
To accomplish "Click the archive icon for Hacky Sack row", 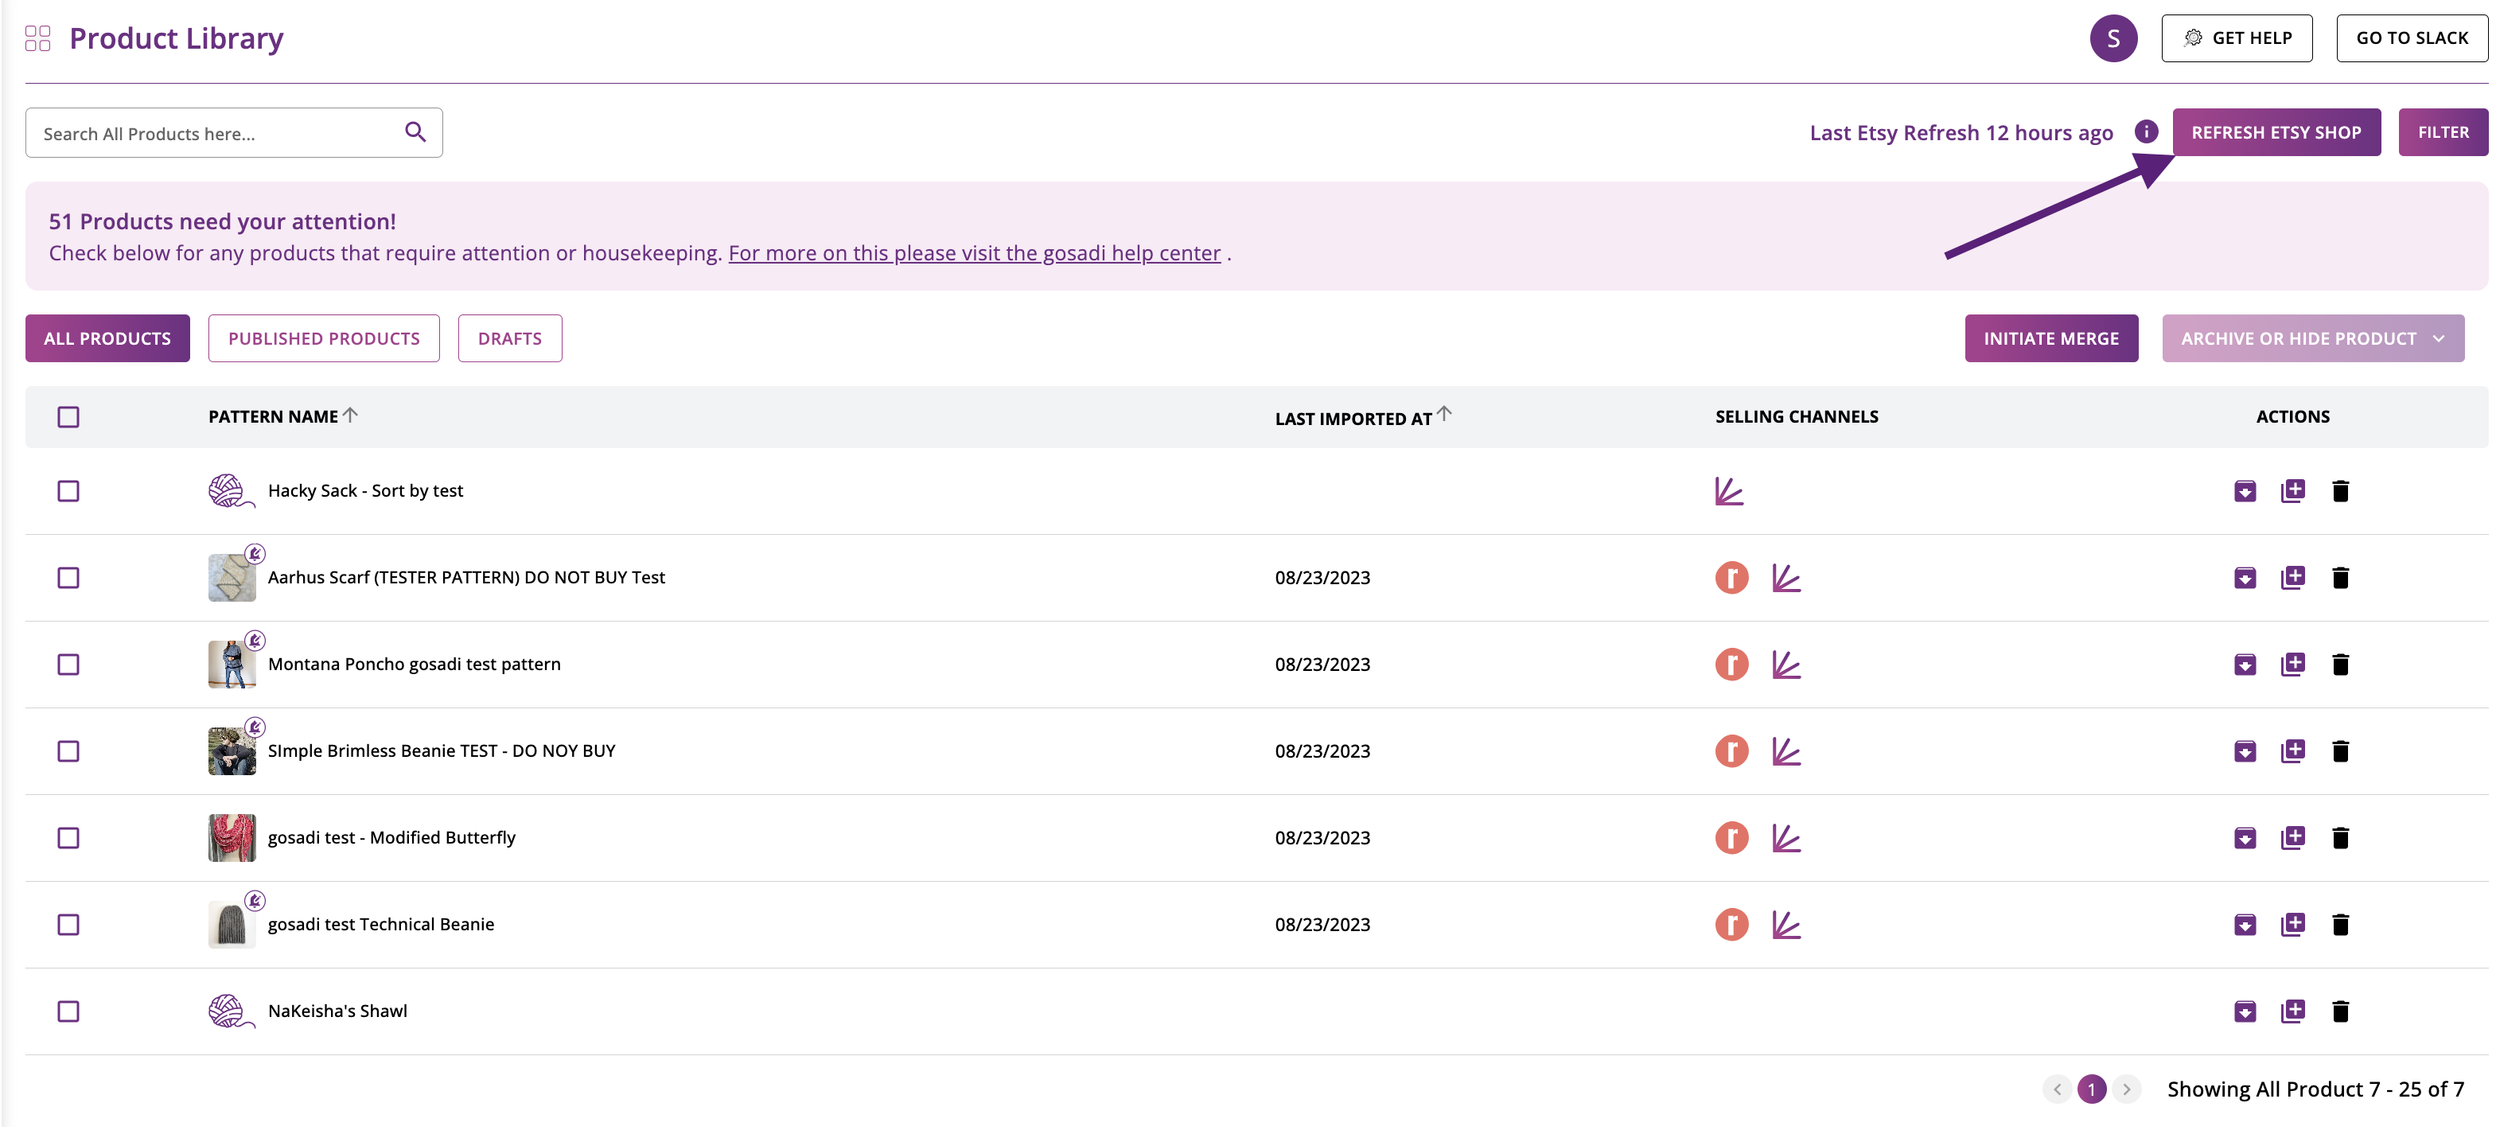I will point(2244,491).
